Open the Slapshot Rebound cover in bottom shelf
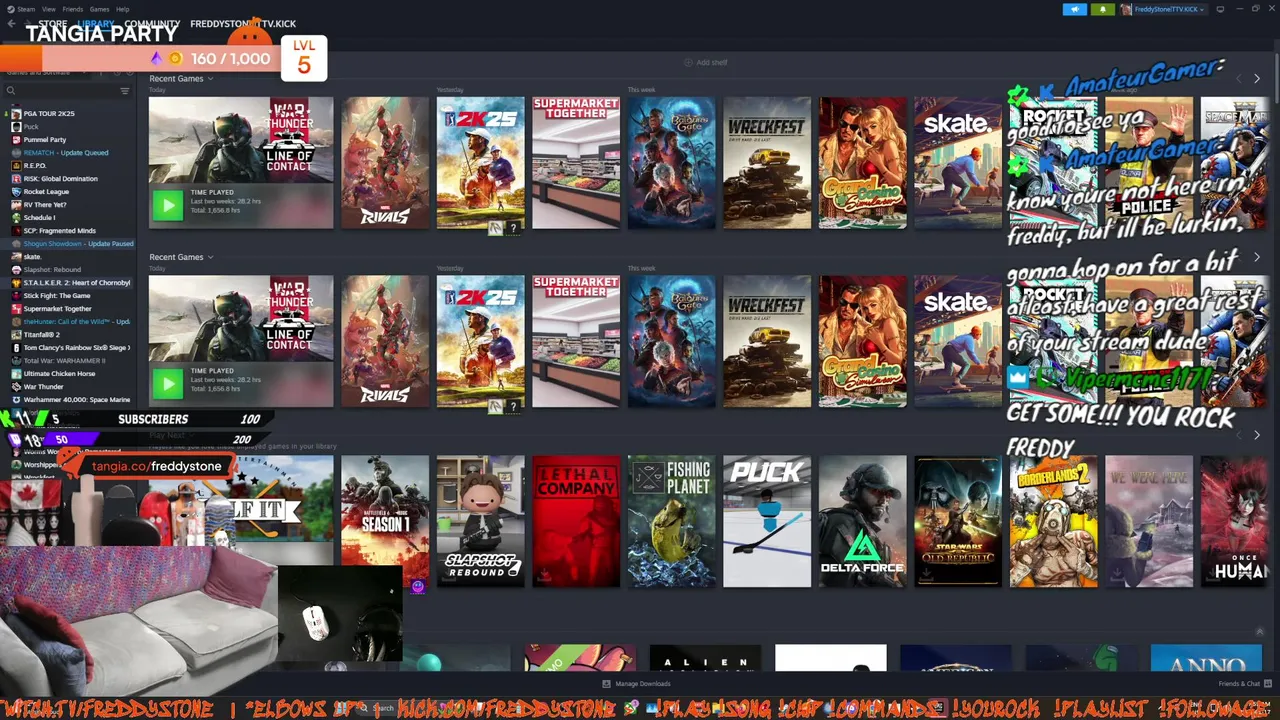The width and height of the screenshot is (1280, 720). click(x=480, y=521)
